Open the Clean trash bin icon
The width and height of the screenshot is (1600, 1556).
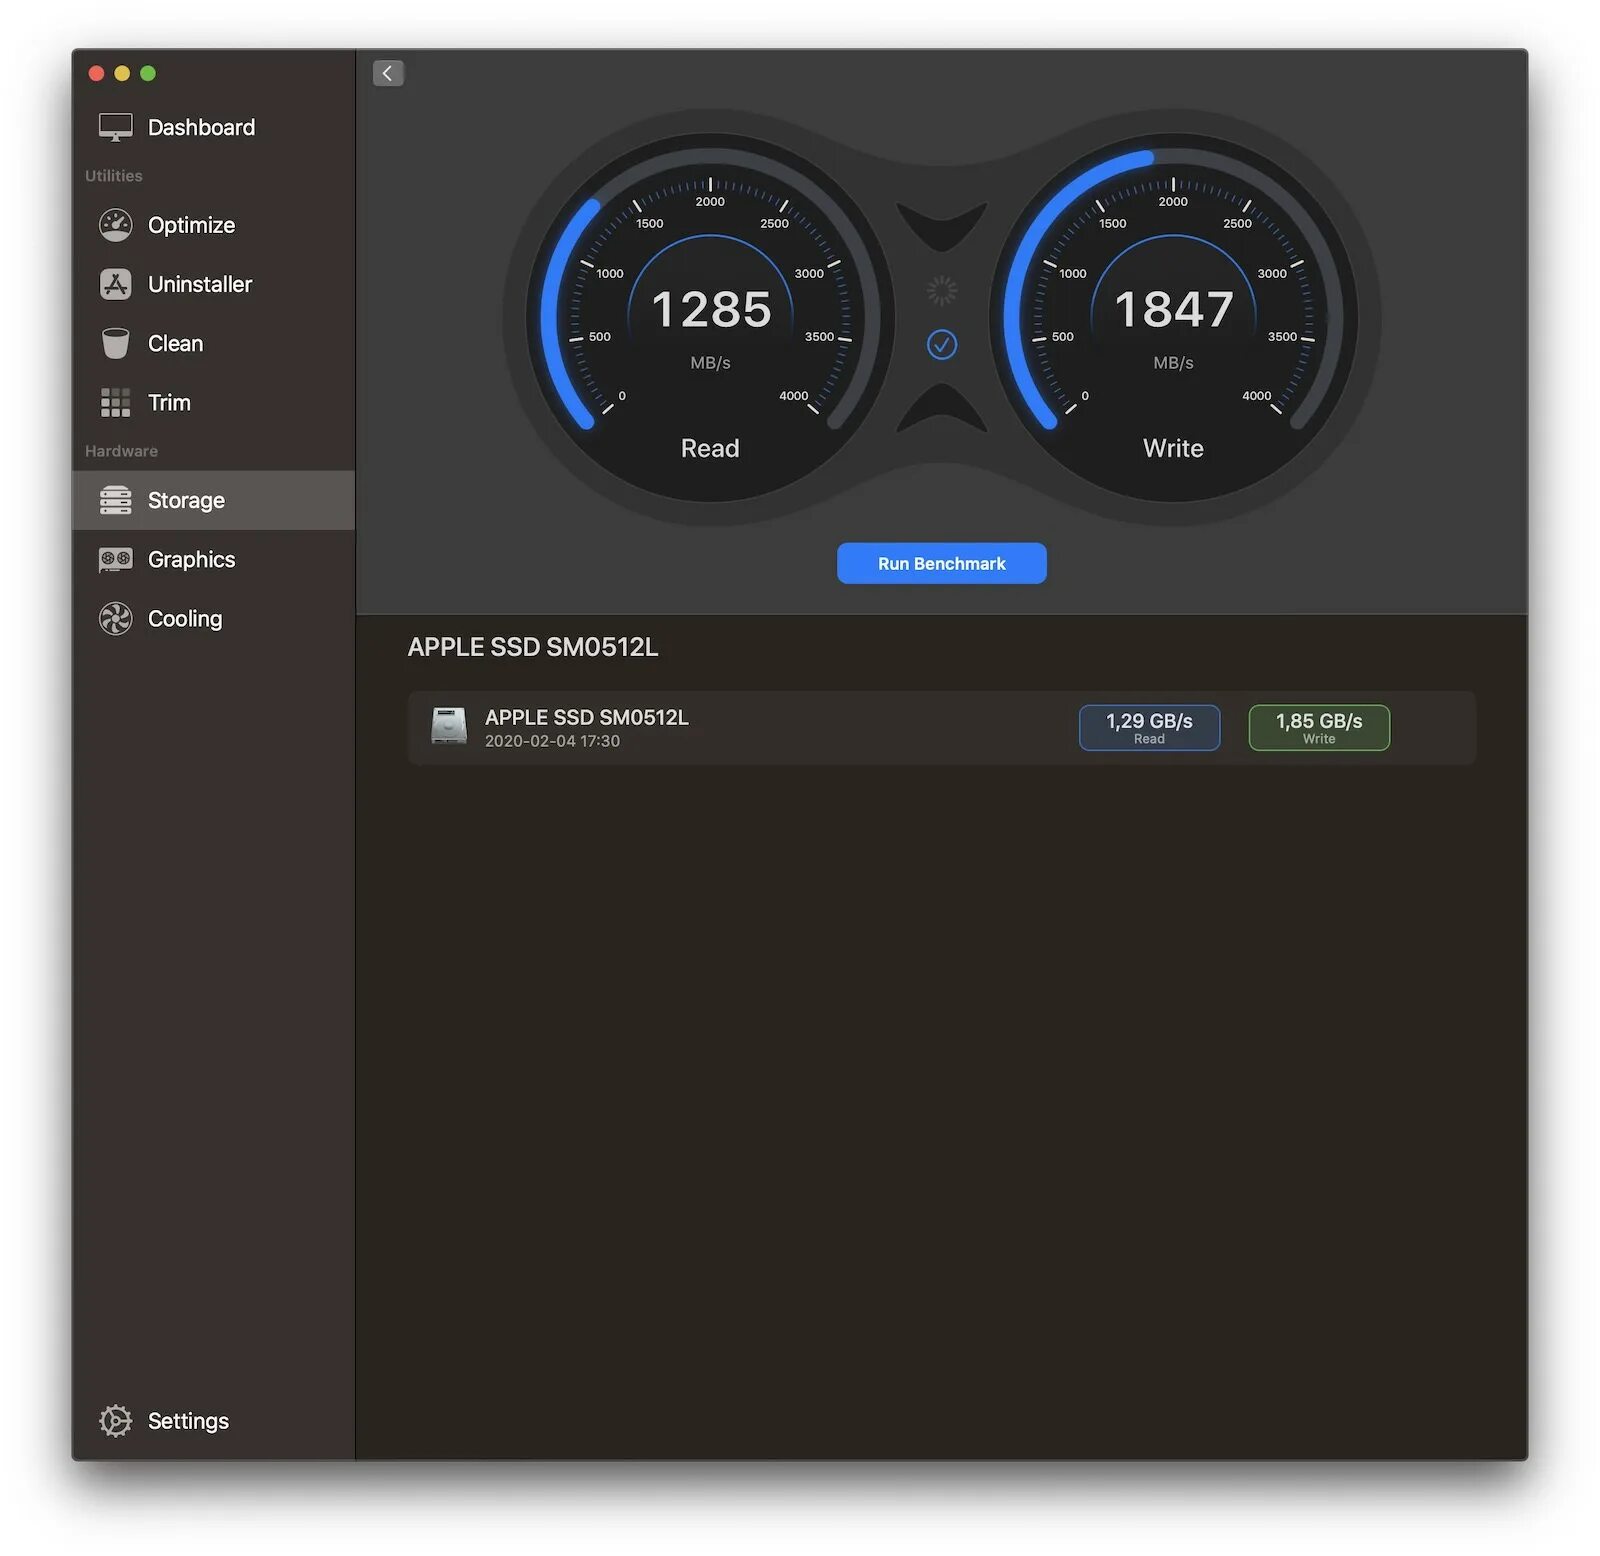coord(114,343)
